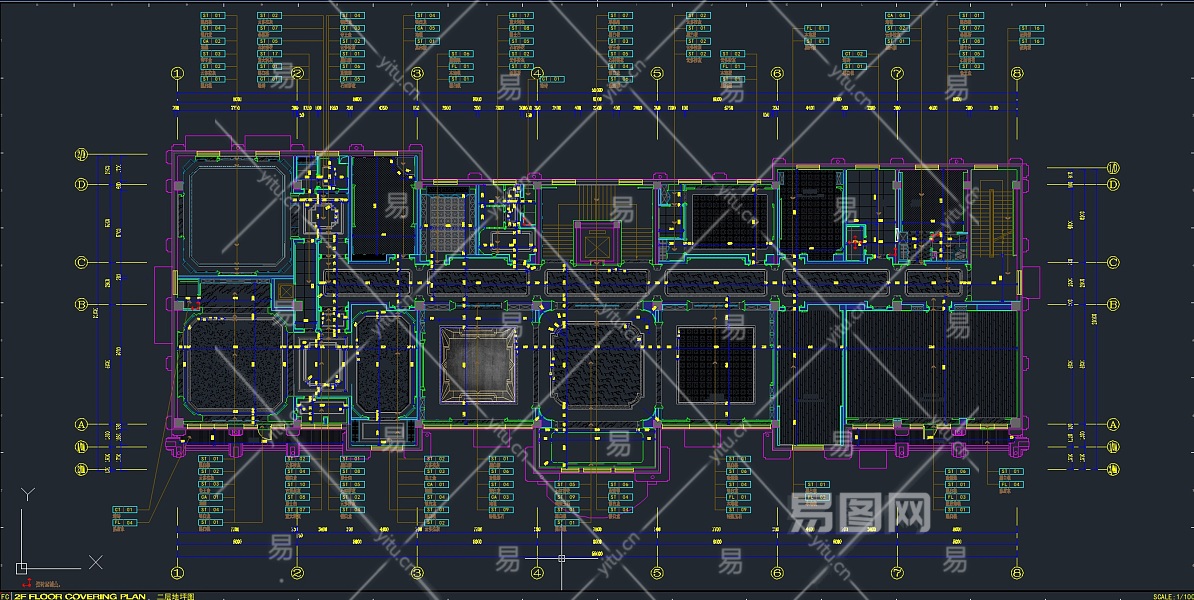The height and width of the screenshot is (600, 1194).
Task: Select grid bubble 7 in bottom row
Action: [x=897, y=573]
